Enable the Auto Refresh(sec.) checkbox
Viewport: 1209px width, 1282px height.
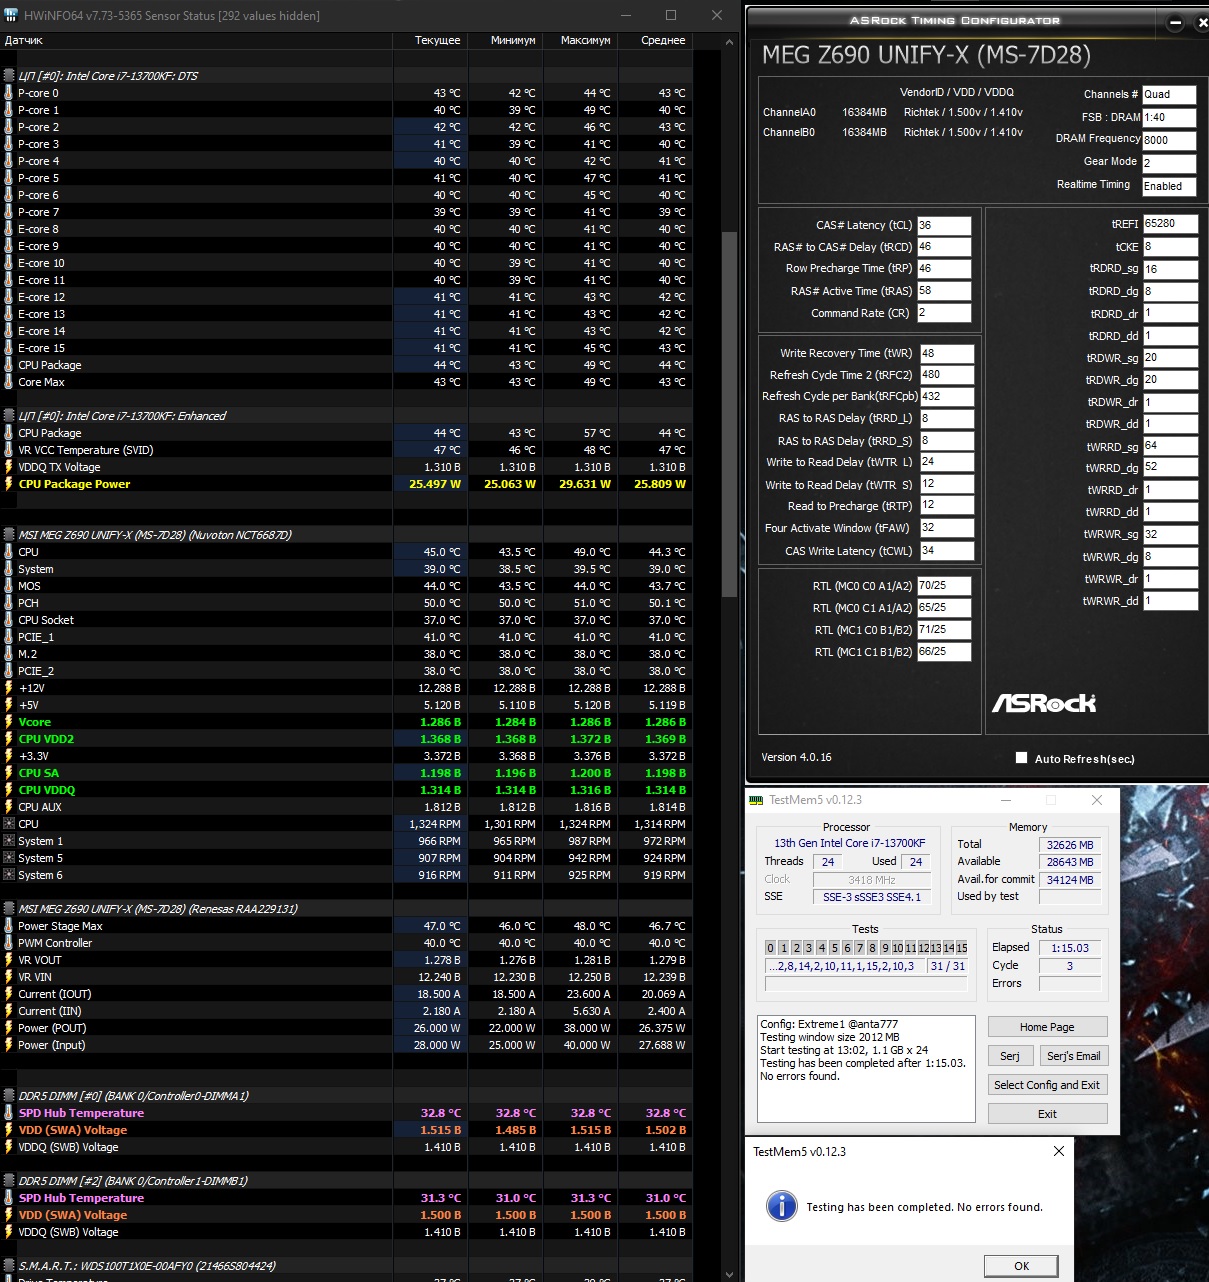click(x=1021, y=758)
